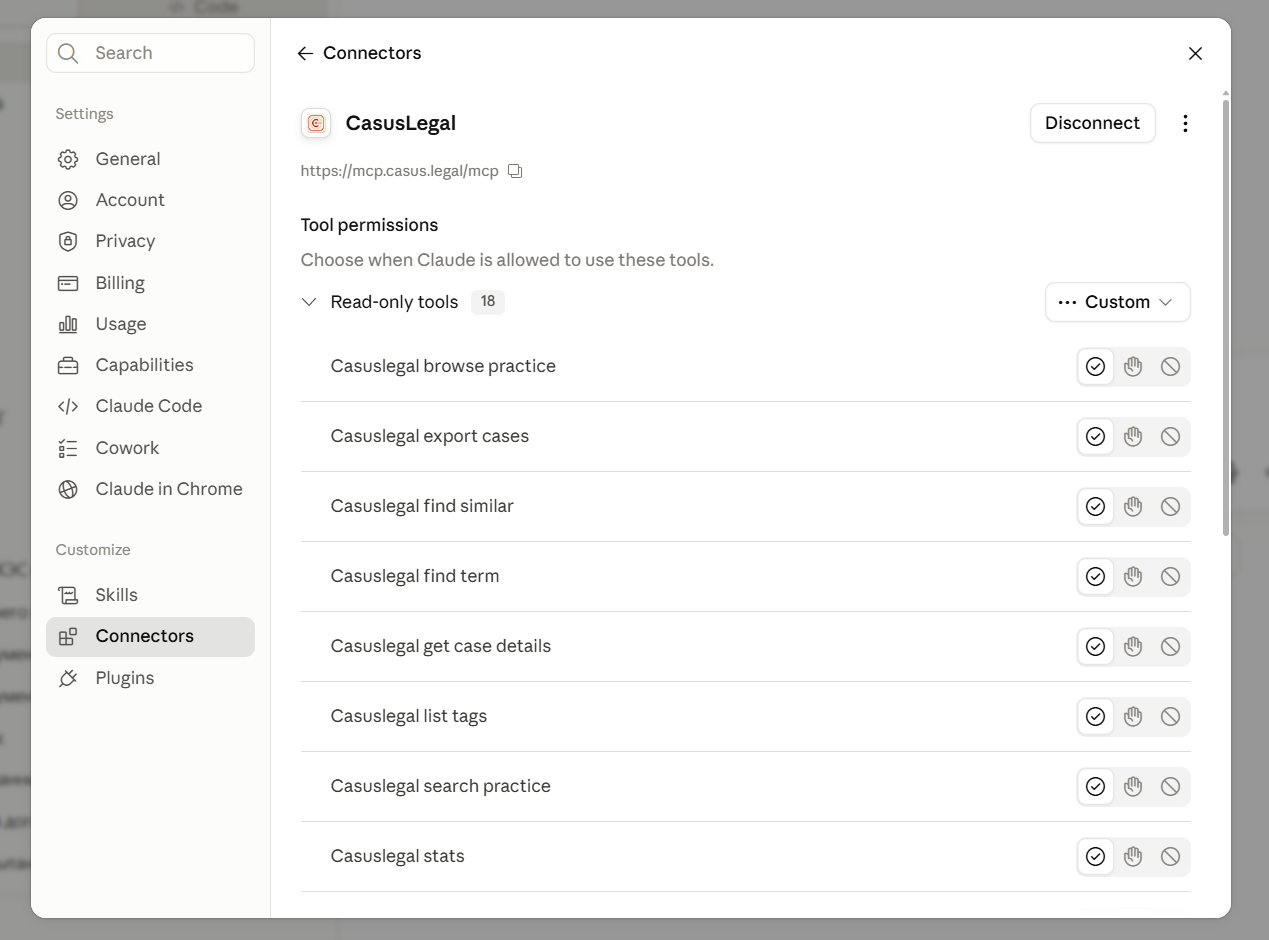The height and width of the screenshot is (940, 1269).
Task: Click the Plugins plug icon
Action: click(x=68, y=678)
